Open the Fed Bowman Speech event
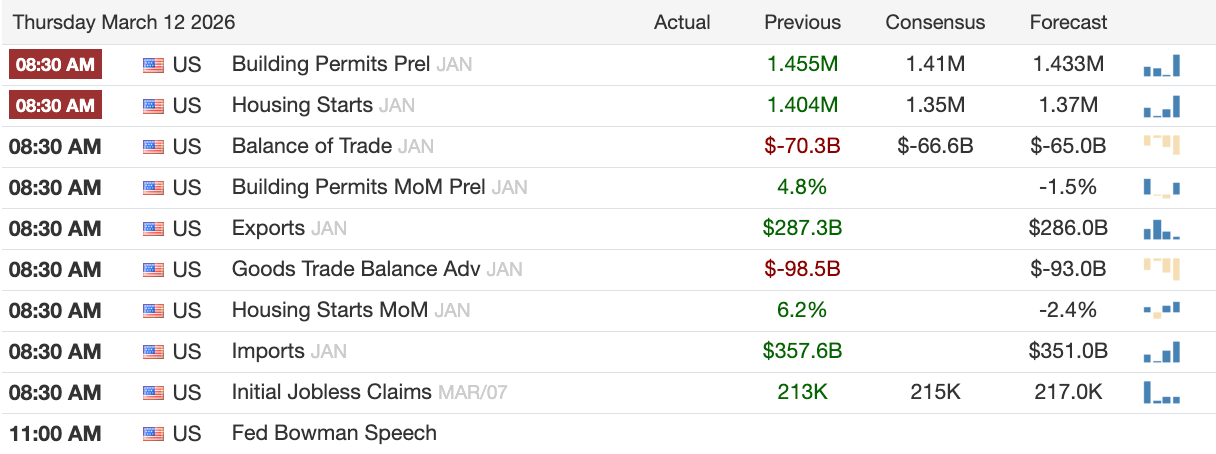The height and width of the screenshot is (454, 1216). [334, 433]
